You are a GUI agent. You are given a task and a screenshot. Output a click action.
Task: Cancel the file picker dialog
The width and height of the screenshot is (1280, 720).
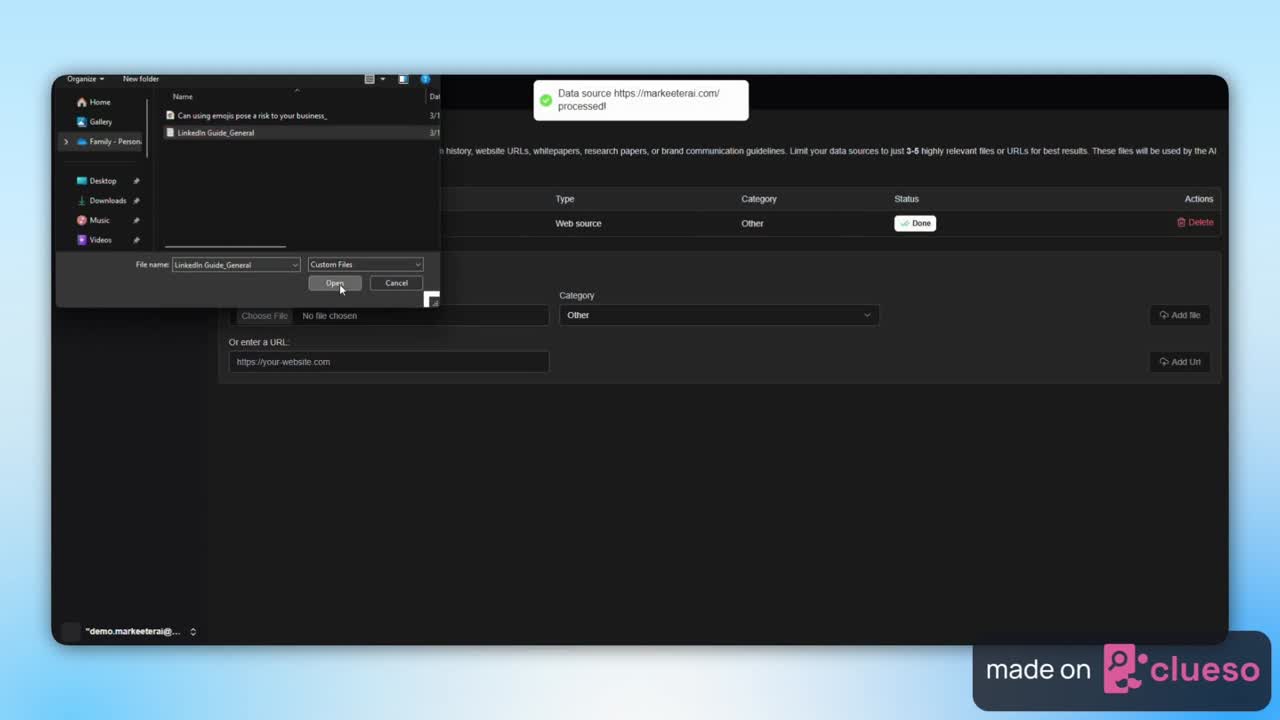396,283
